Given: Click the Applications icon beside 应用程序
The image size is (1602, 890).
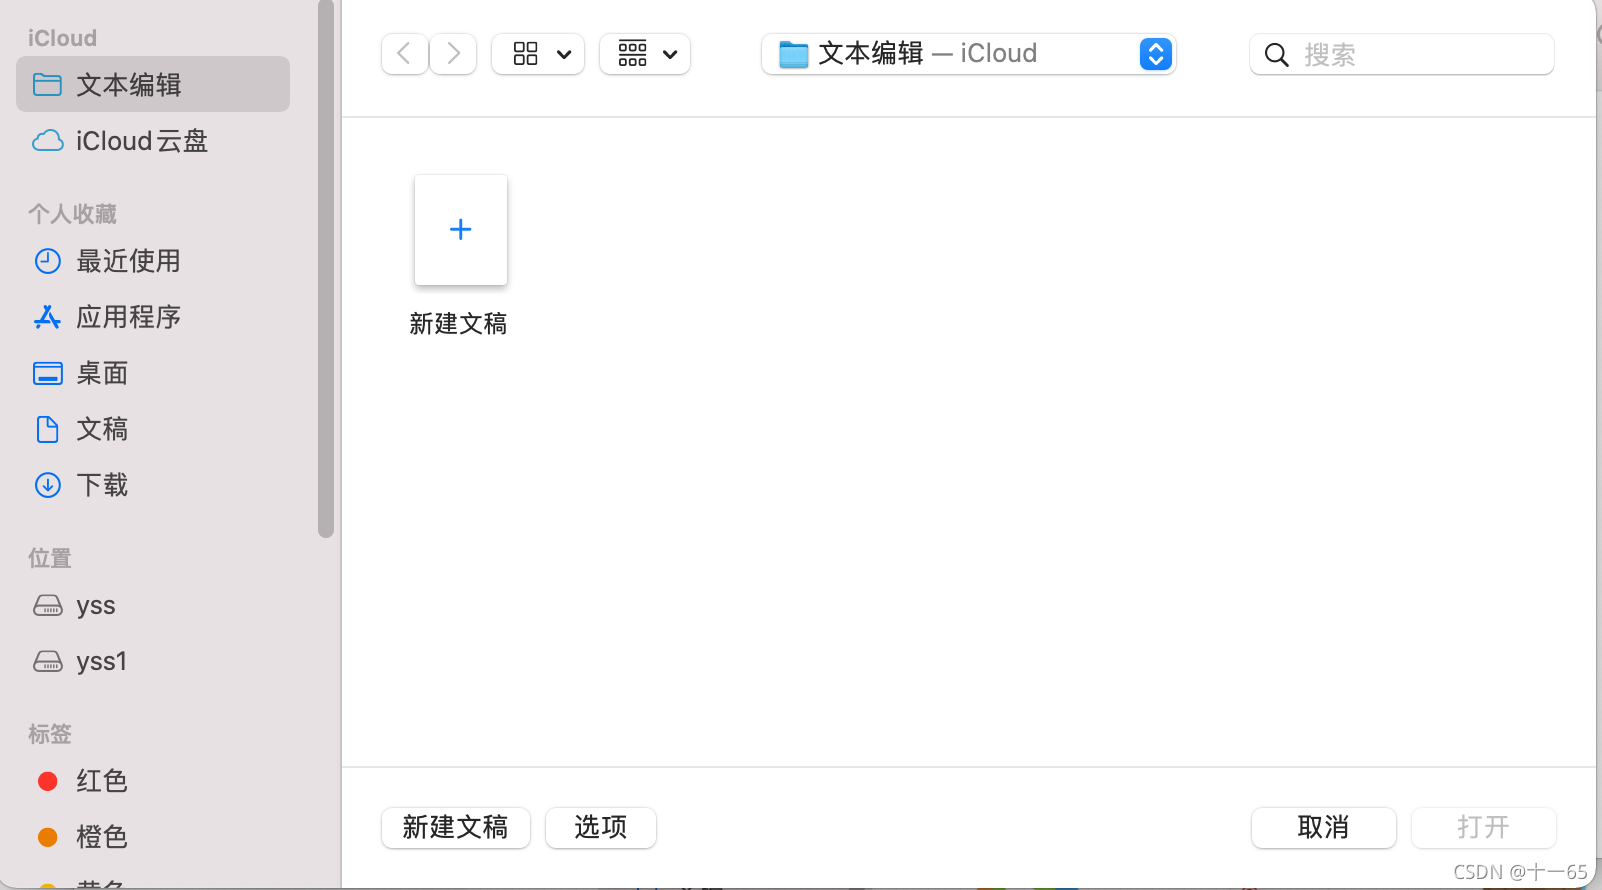Looking at the screenshot, I should 47,317.
